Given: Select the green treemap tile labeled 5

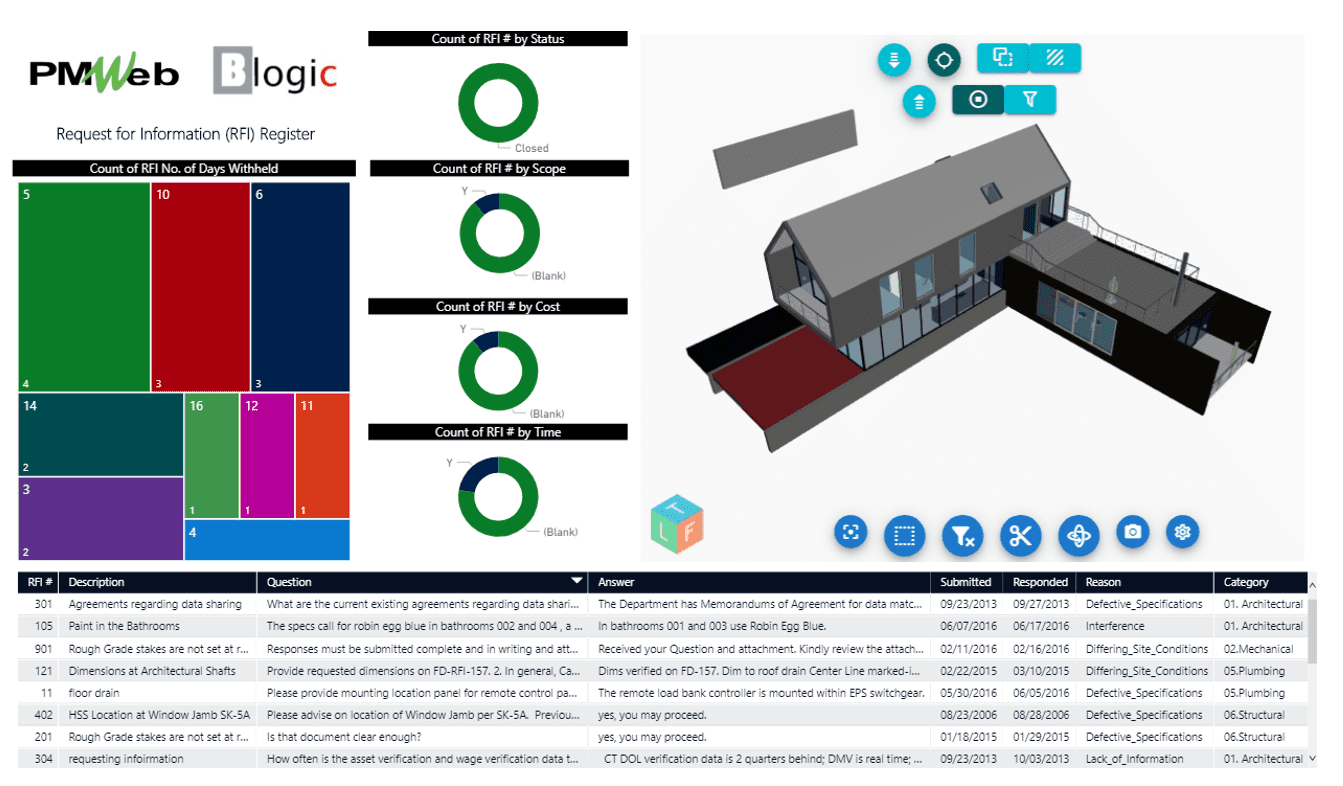Looking at the screenshot, I should 84,287.
